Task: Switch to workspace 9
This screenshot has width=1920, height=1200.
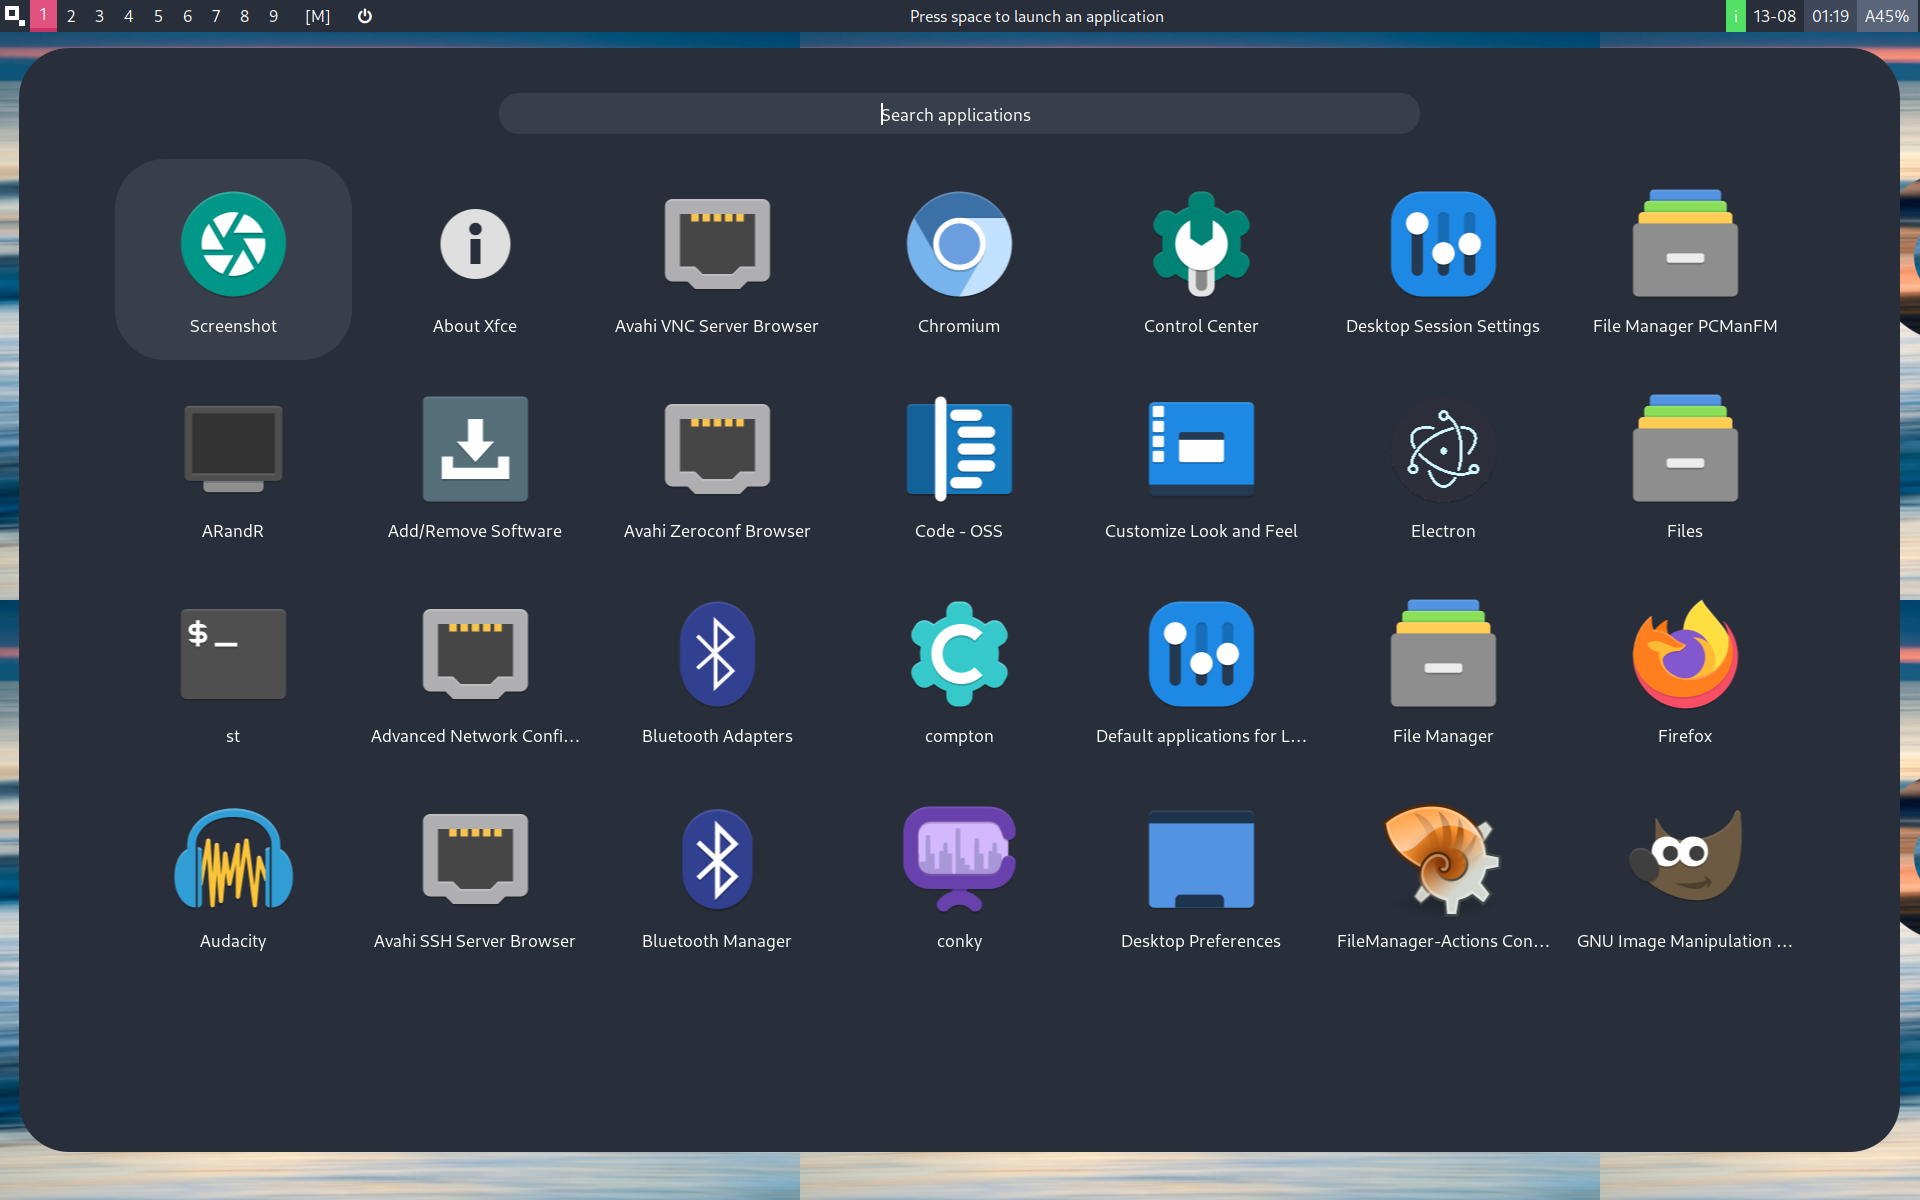Action: tap(274, 16)
